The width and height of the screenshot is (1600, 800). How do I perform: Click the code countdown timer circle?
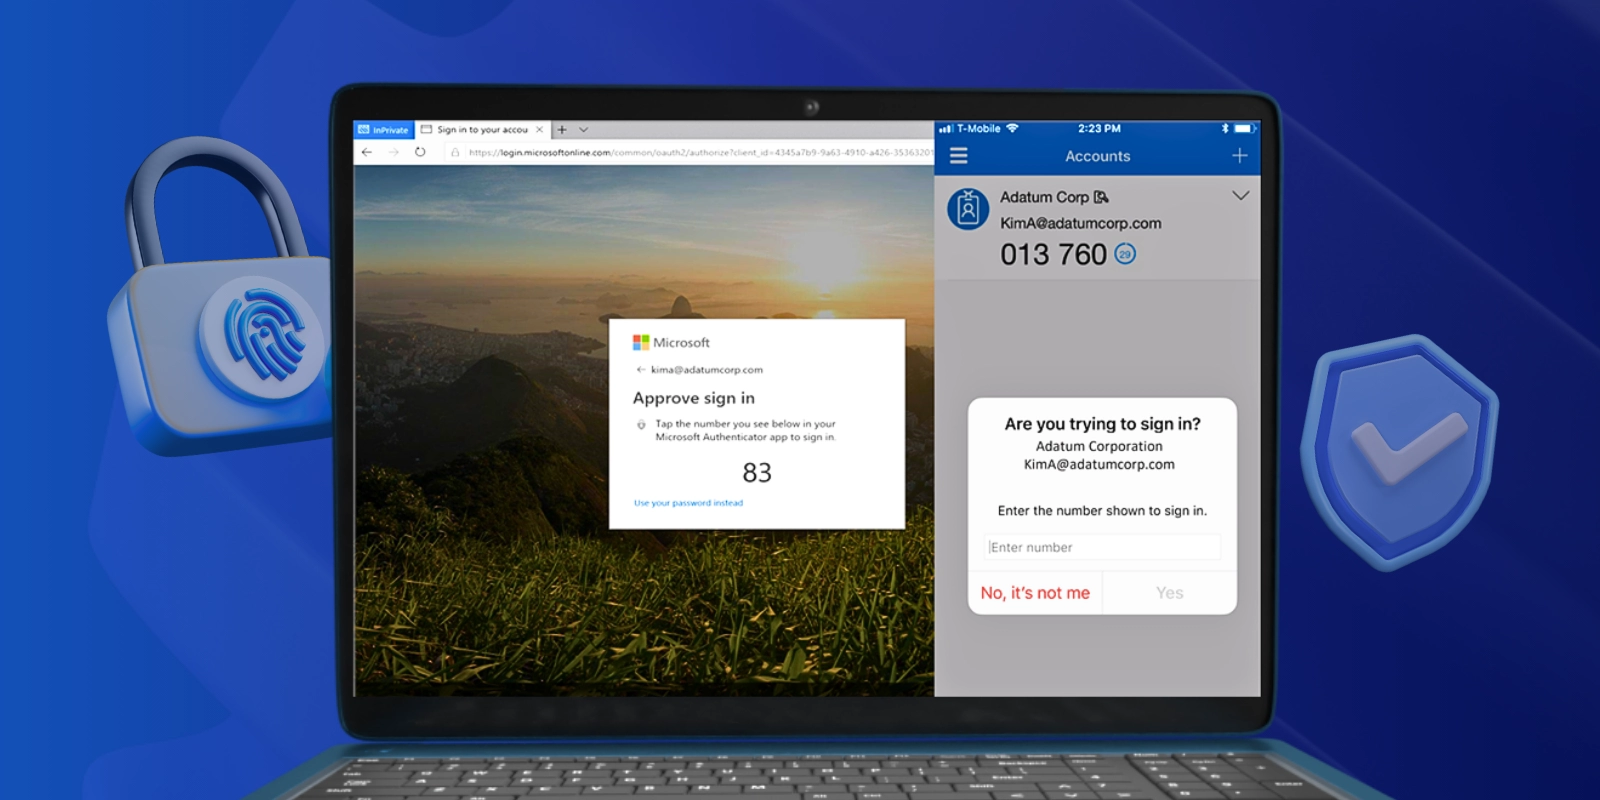pyautogui.click(x=1125, y=254)
